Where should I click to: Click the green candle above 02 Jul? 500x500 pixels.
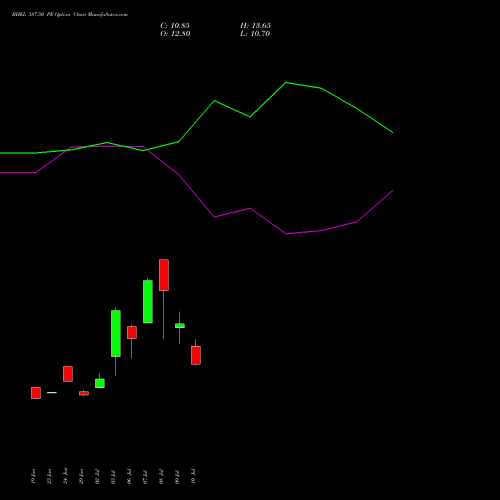click(x=100, y=383)
